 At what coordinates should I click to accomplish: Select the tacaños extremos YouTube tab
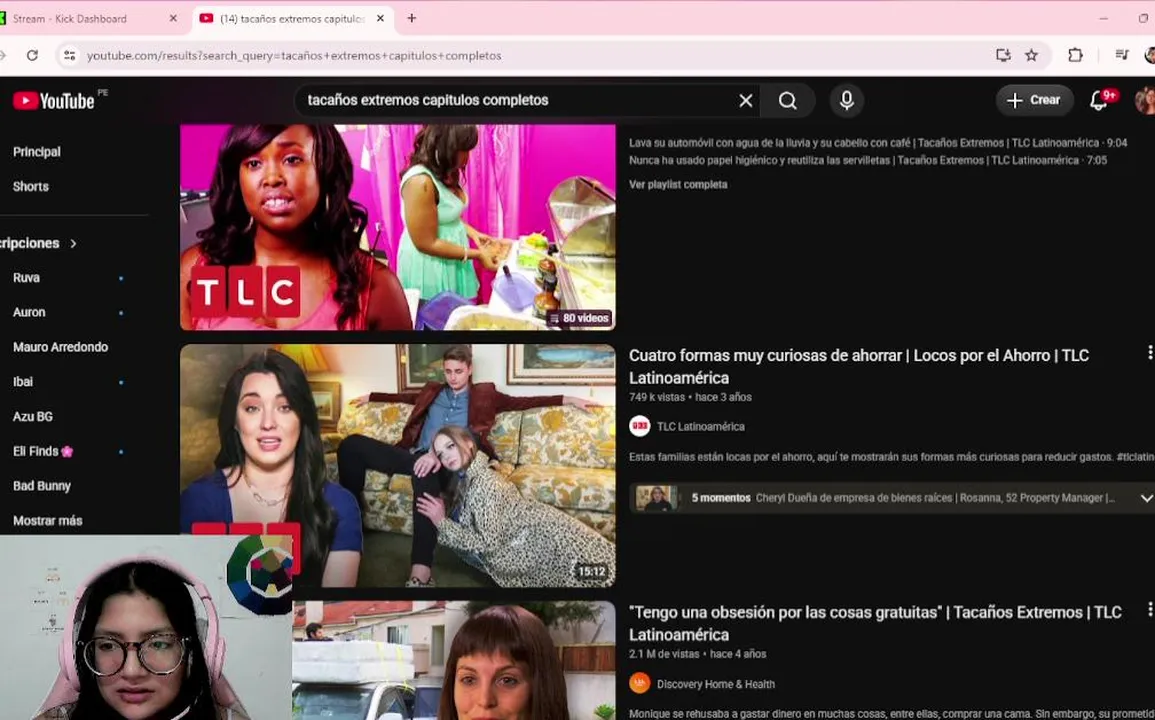(292, 18)
